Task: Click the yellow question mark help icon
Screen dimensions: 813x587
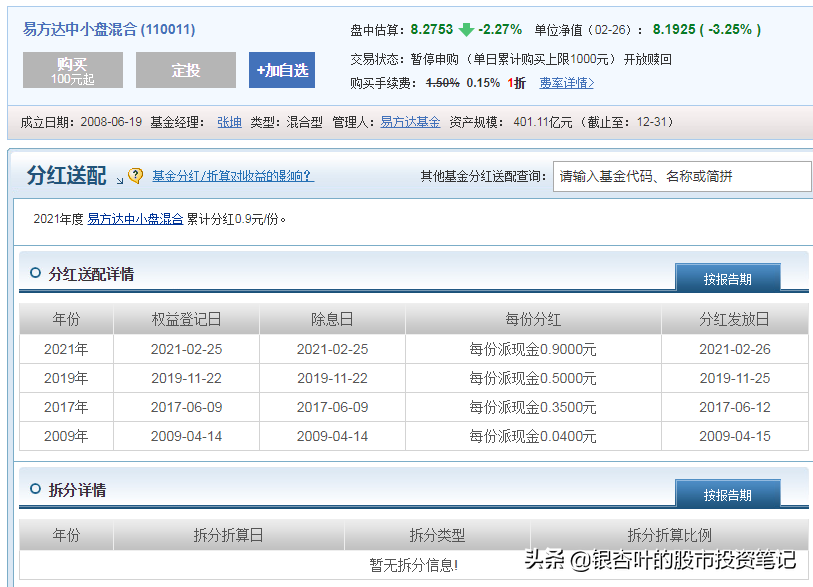Action: (x=135, y=176)
